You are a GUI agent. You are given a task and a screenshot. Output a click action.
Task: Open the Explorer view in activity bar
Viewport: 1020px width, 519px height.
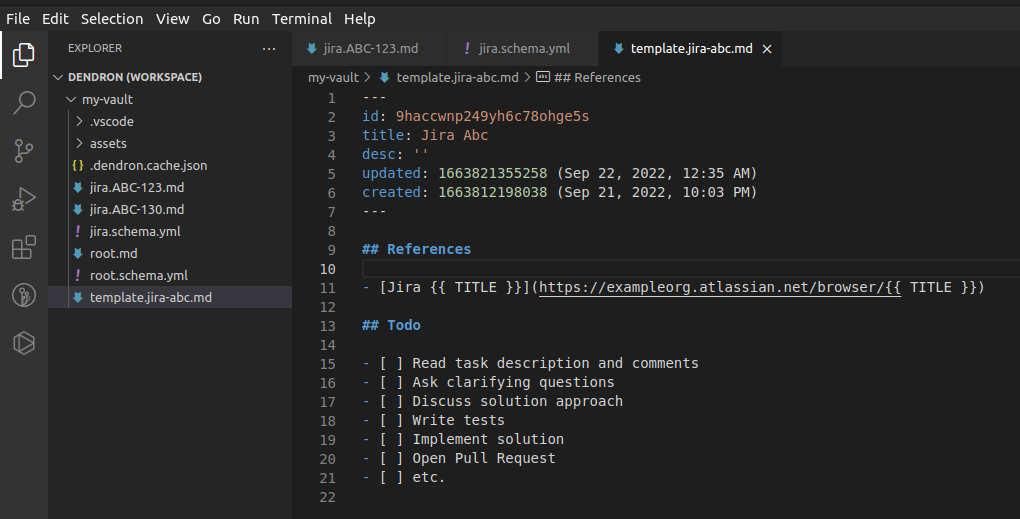click(23, 55)
